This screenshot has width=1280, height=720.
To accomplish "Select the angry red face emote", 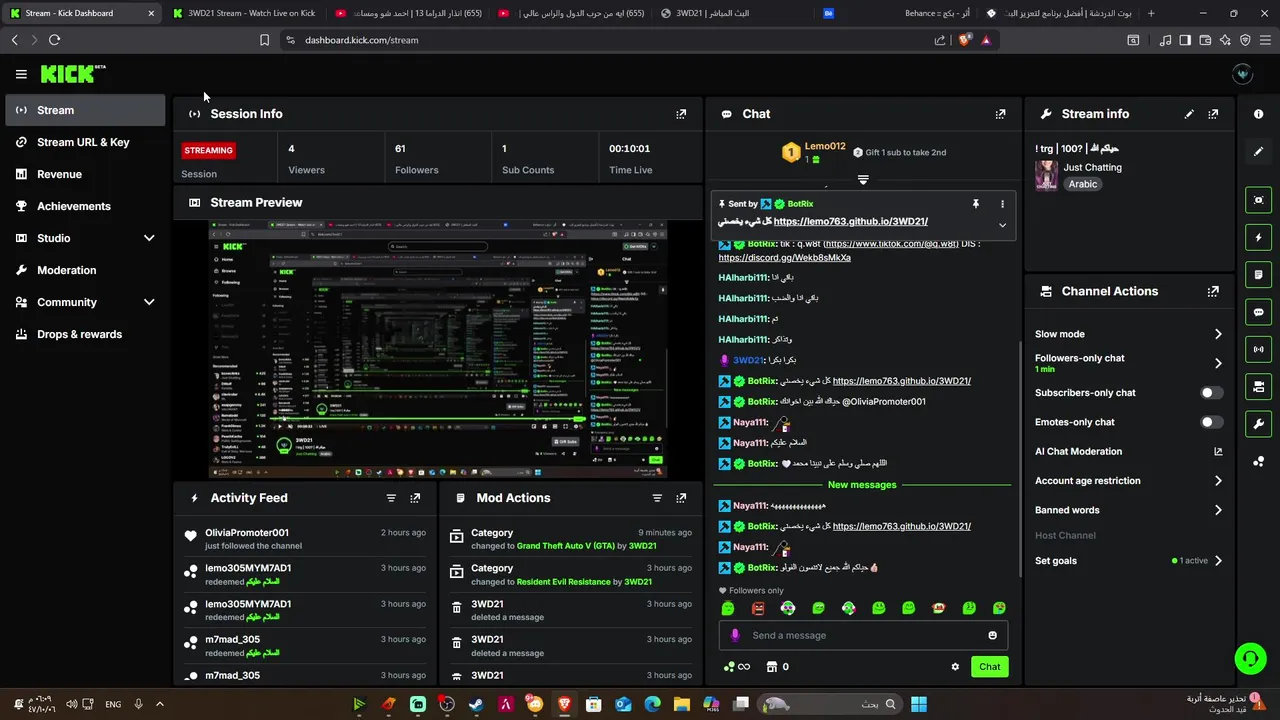I will (x=758, y=608).
